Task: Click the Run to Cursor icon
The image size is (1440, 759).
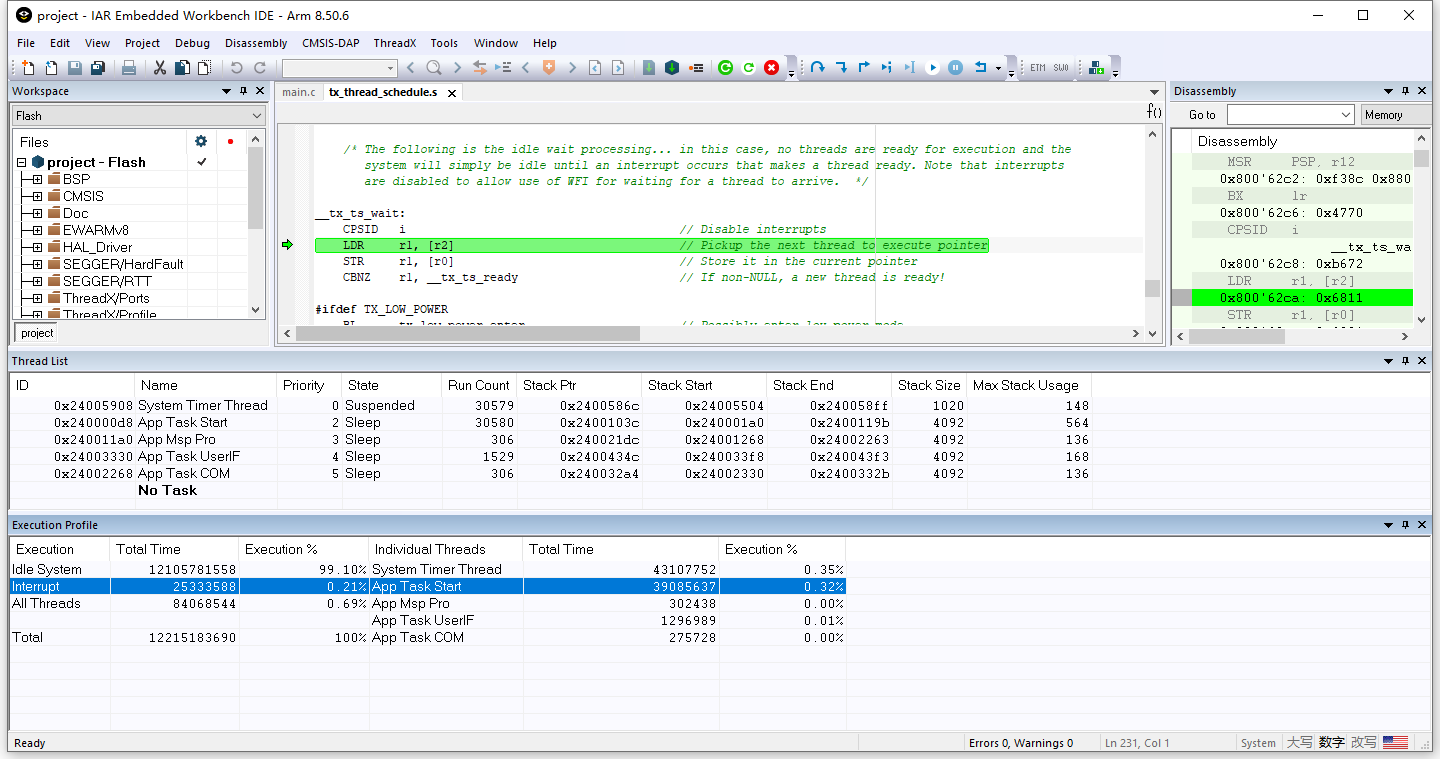Action: point(910,68)
